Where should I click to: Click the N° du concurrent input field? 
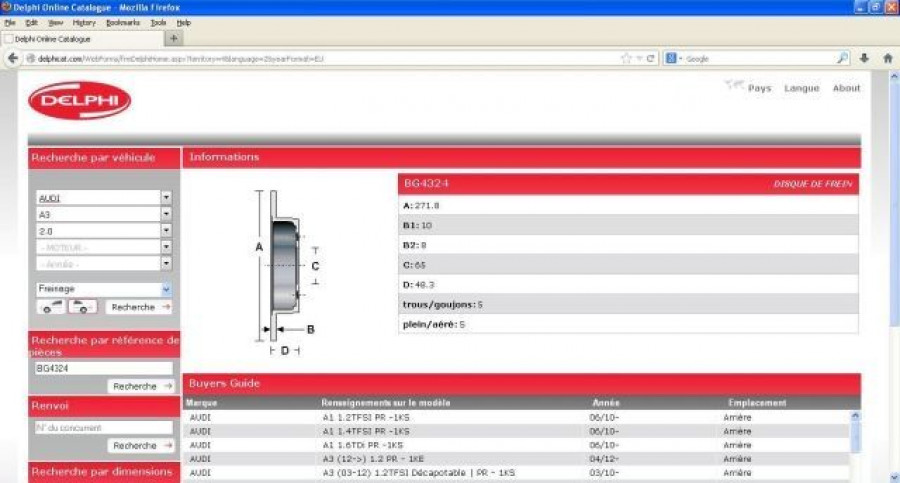(x=103, y=428)
